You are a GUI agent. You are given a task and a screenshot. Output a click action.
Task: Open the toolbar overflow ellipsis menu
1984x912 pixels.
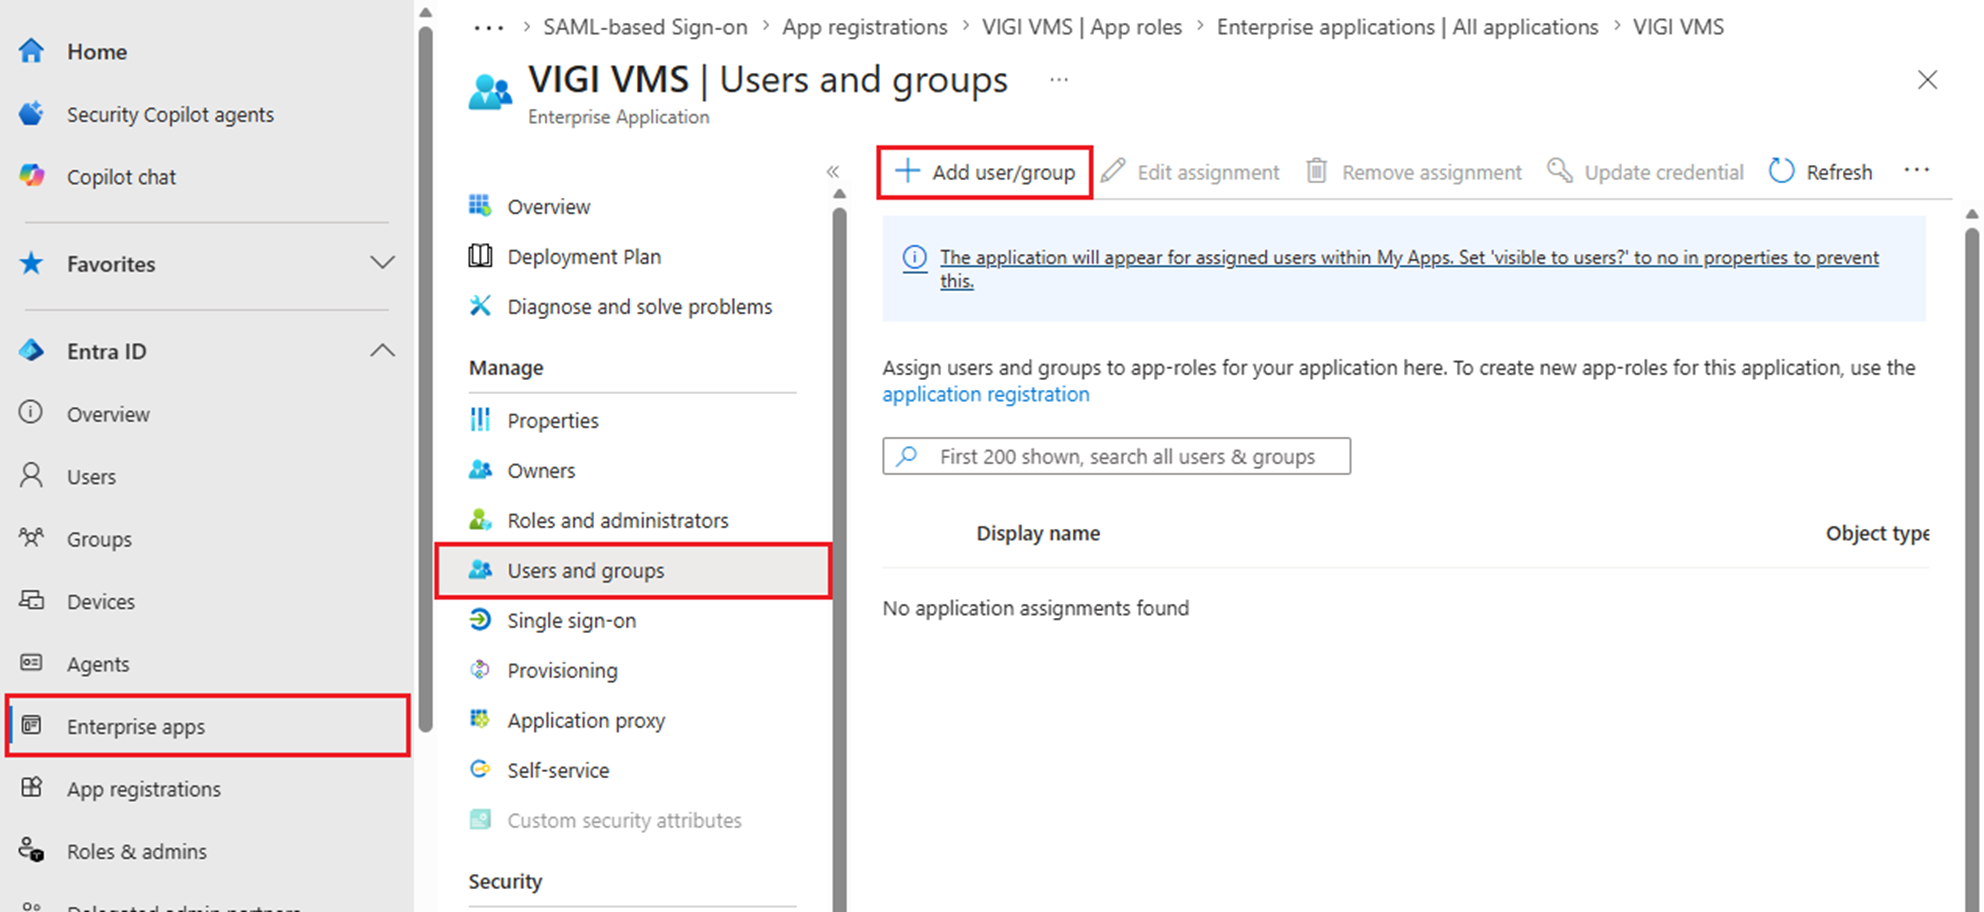pos(1917,170)
